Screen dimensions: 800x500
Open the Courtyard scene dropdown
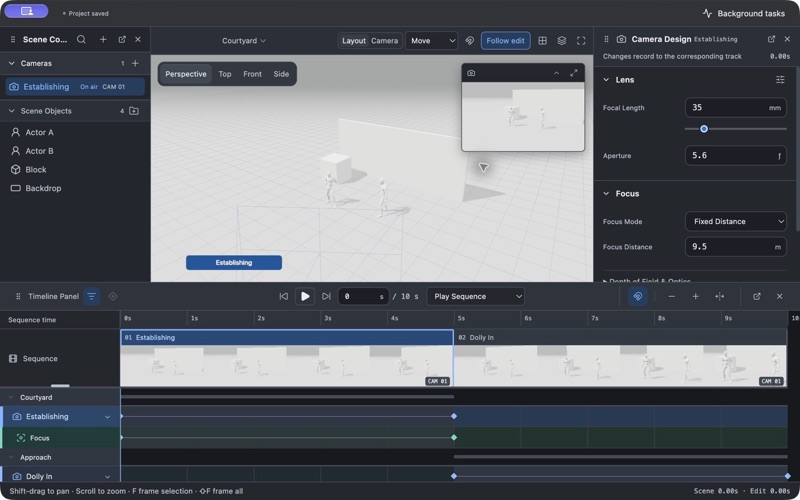[x=244, y=41]
